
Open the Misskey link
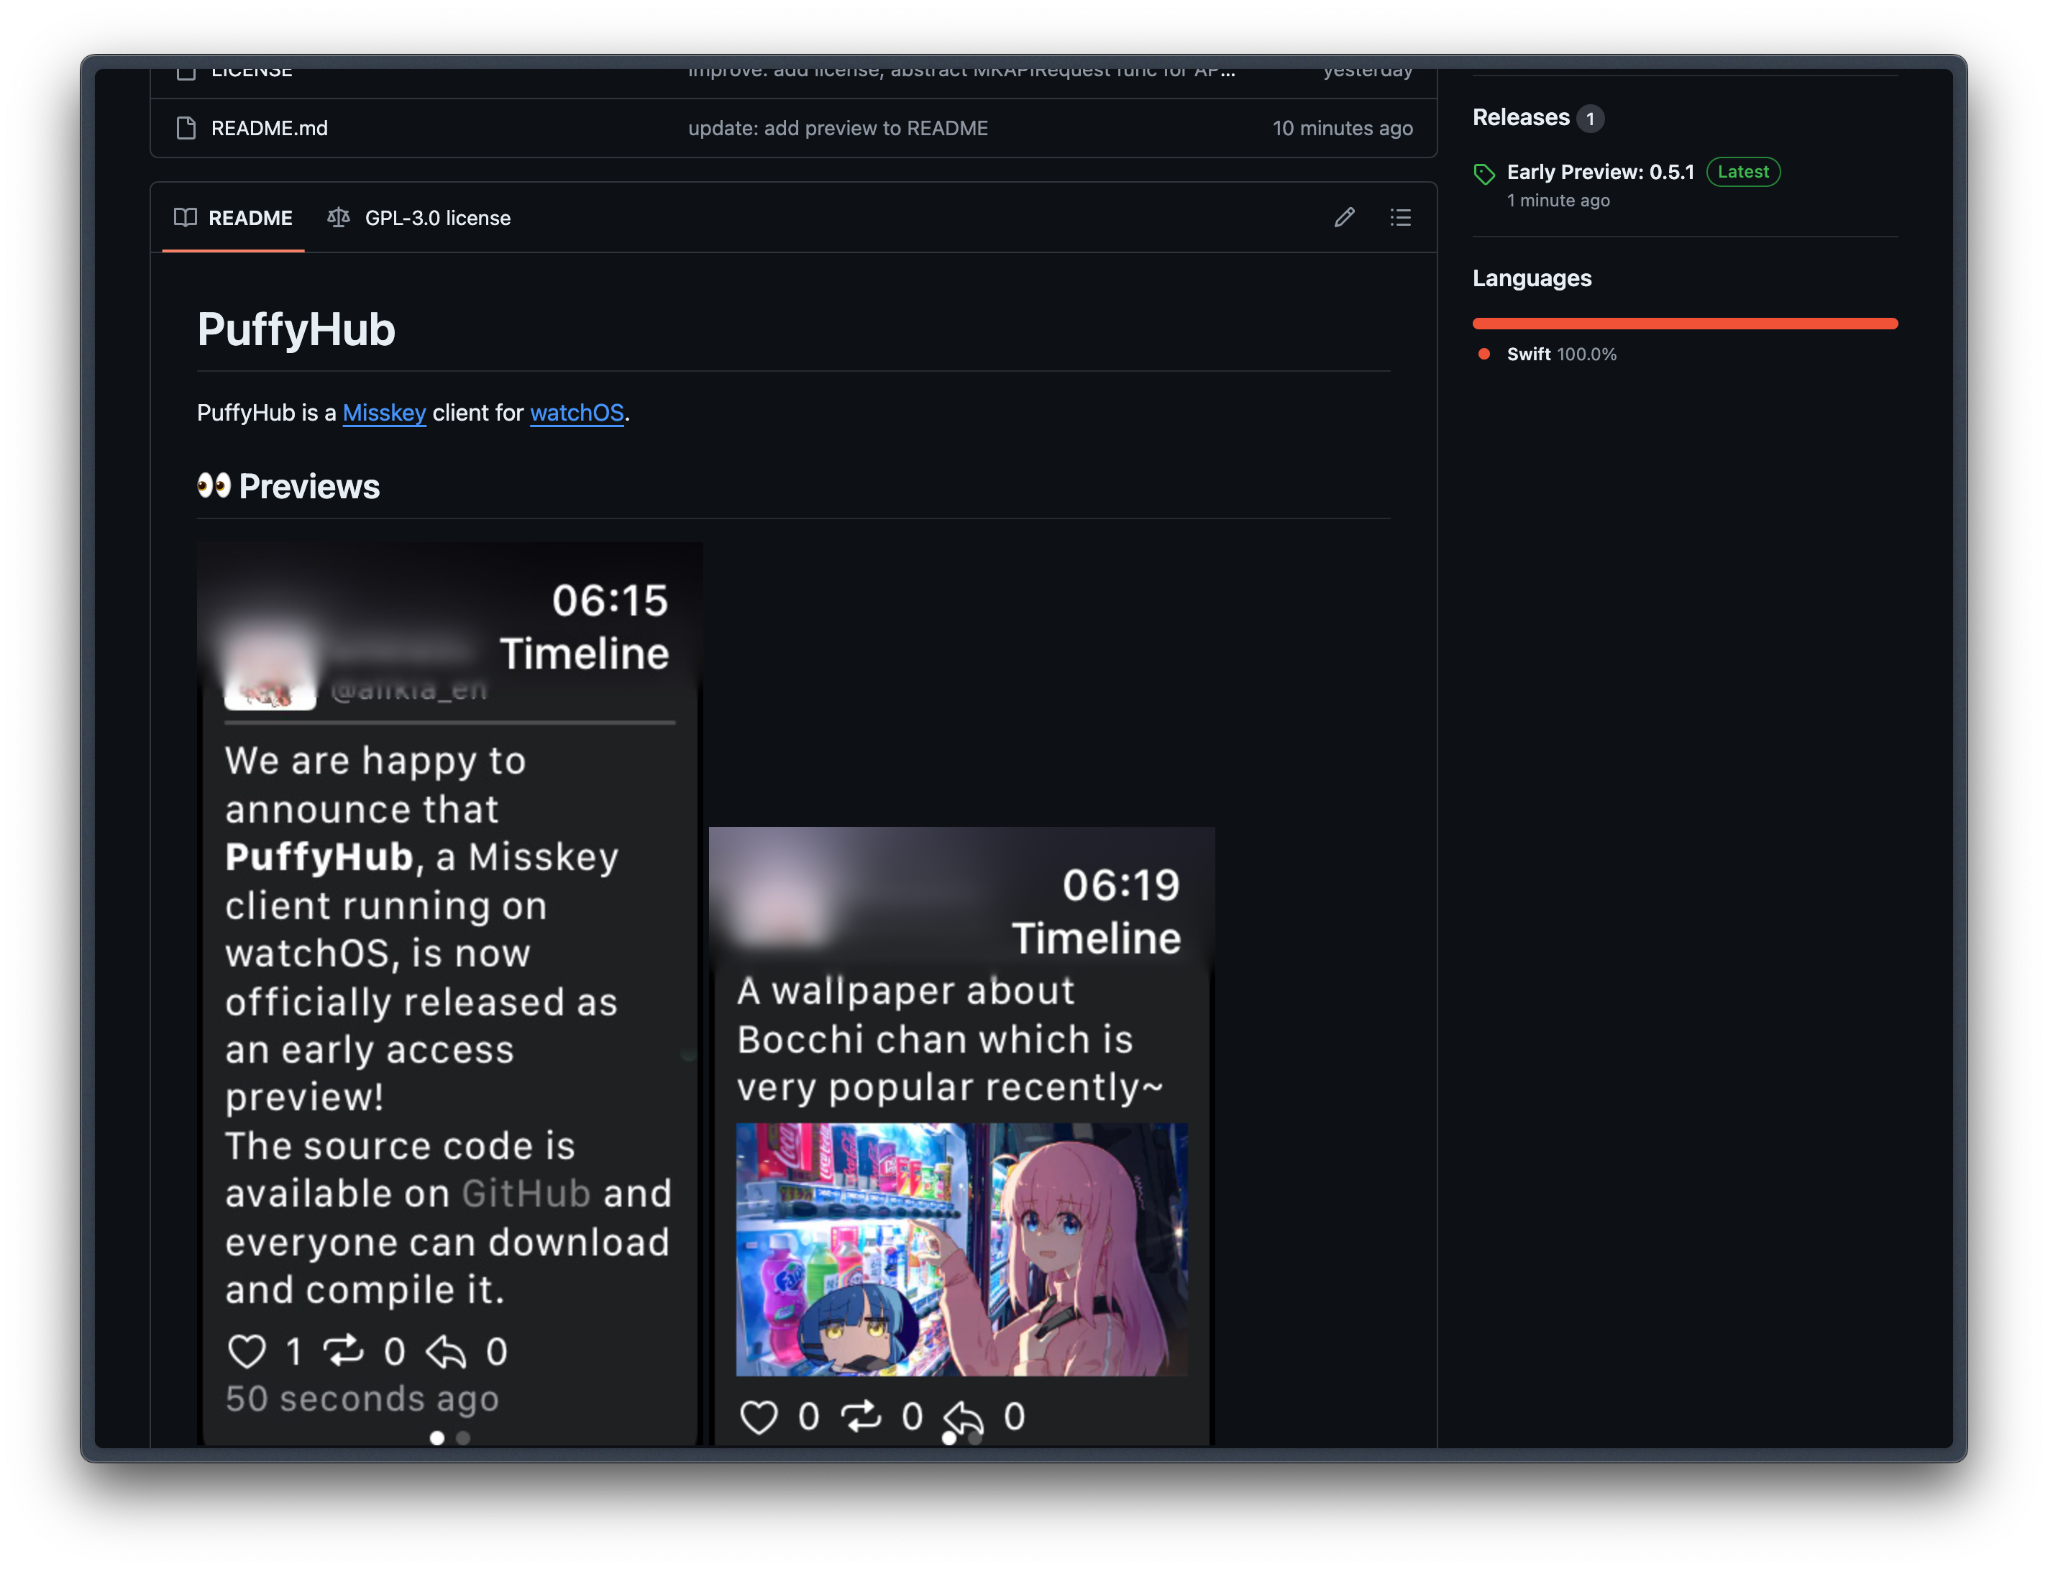coord(384,413)
